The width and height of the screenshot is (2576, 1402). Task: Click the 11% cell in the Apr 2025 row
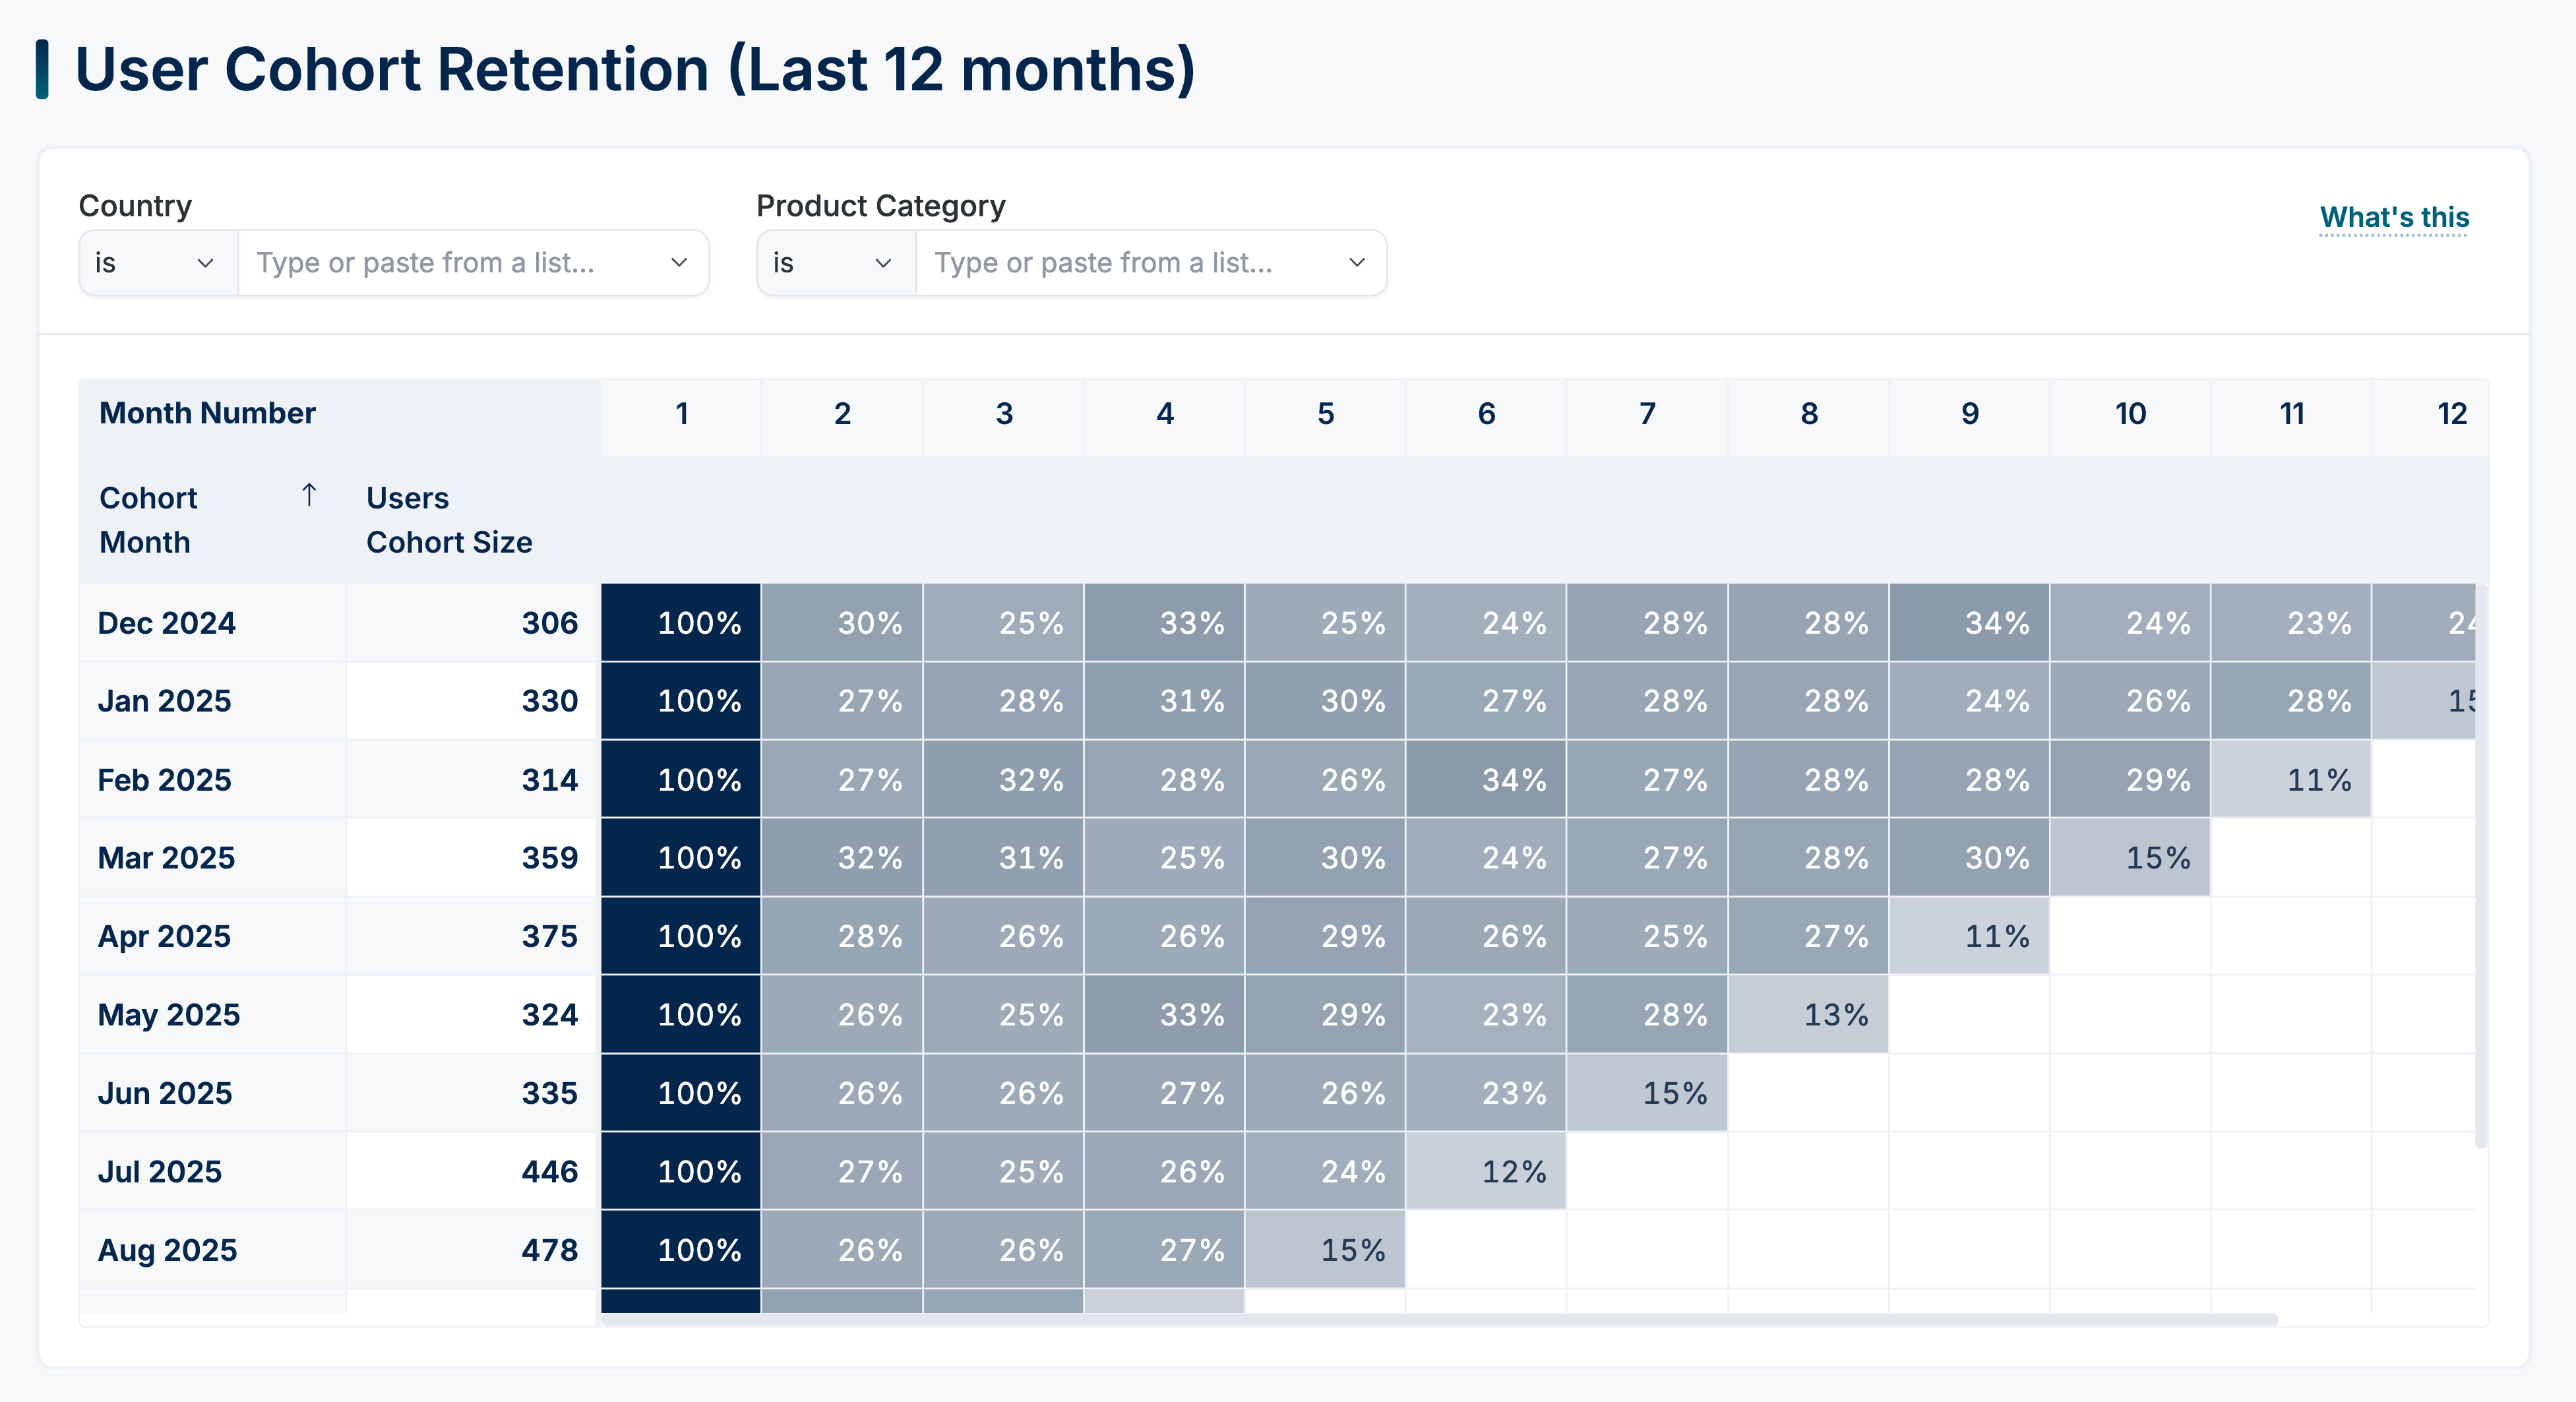point(1970,936)
